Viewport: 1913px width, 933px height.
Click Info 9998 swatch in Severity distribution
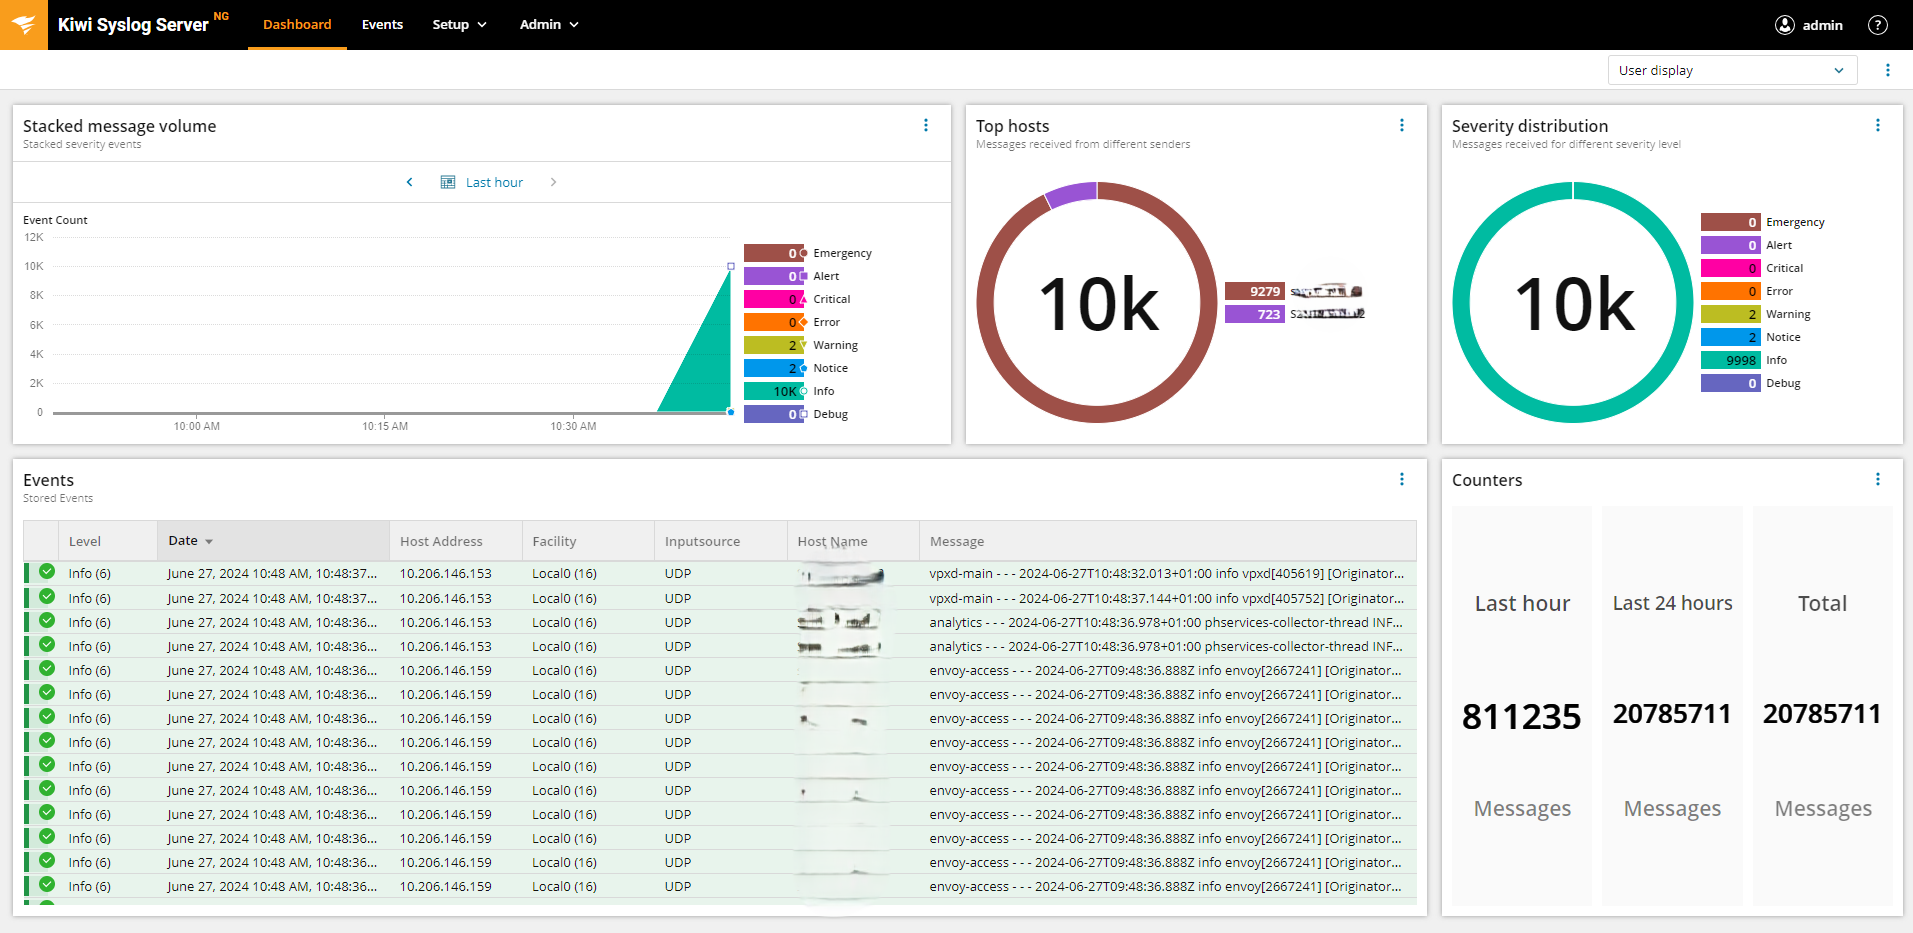click(1730, 360)
